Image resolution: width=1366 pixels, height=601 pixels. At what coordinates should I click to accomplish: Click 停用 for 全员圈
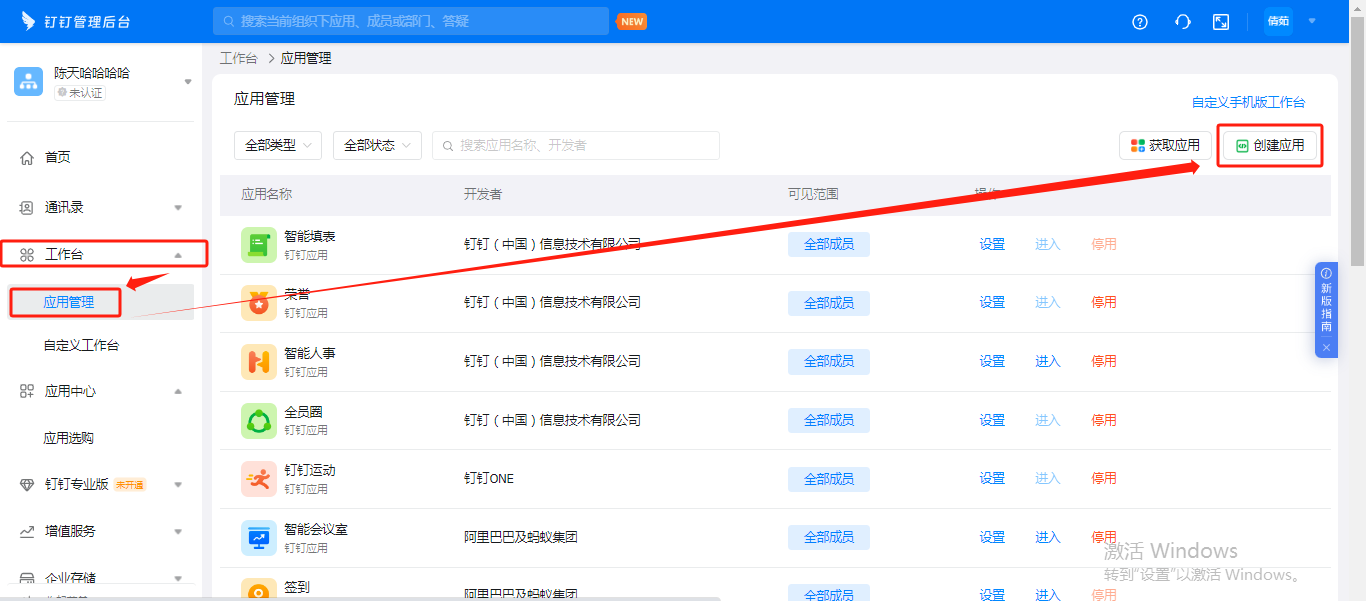pyautogui.click(x=1104, y=420)
